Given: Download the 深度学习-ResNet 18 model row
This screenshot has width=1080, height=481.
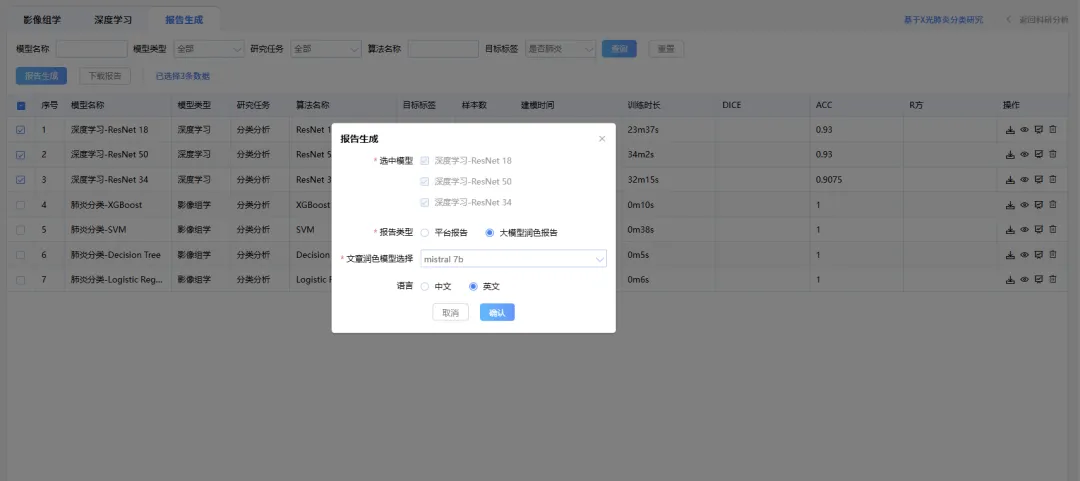Looking at the screenshot, I should pos(1010,130).
